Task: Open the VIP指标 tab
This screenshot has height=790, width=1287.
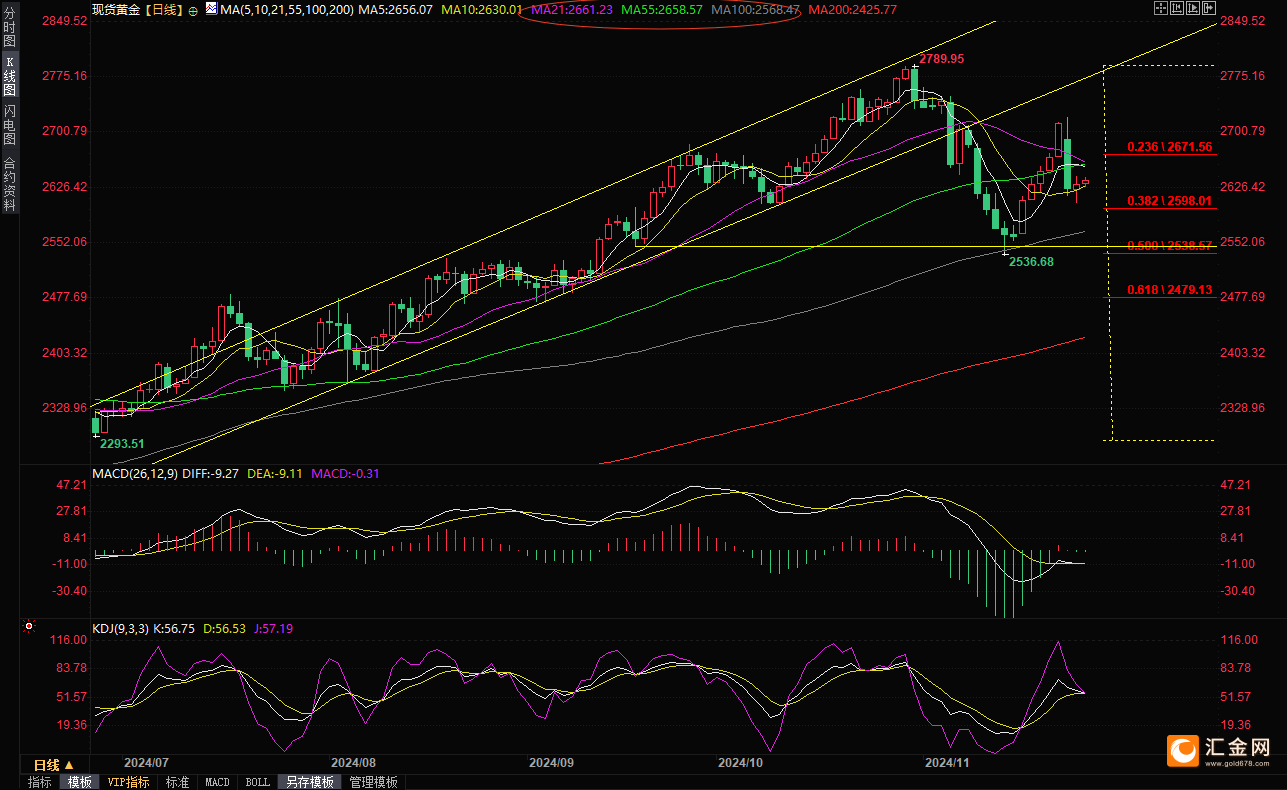Action: [x=129, y=782]
